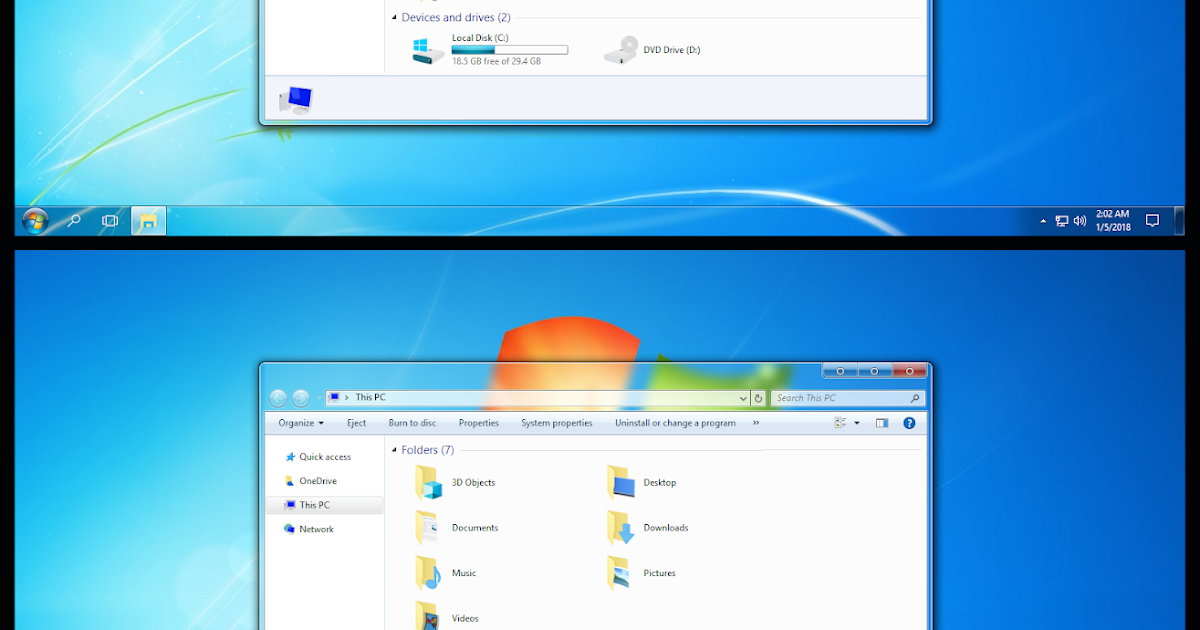This screenshot has height=630, width=1200.
Task: Collapse the Devices and drives group
Action: 393,18
